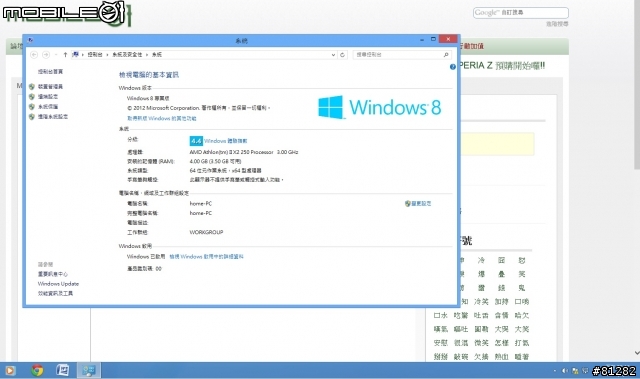Click the shield icon beside 進階系統設定
Viewport: 640px width, 379px height.
pos(32,117)
